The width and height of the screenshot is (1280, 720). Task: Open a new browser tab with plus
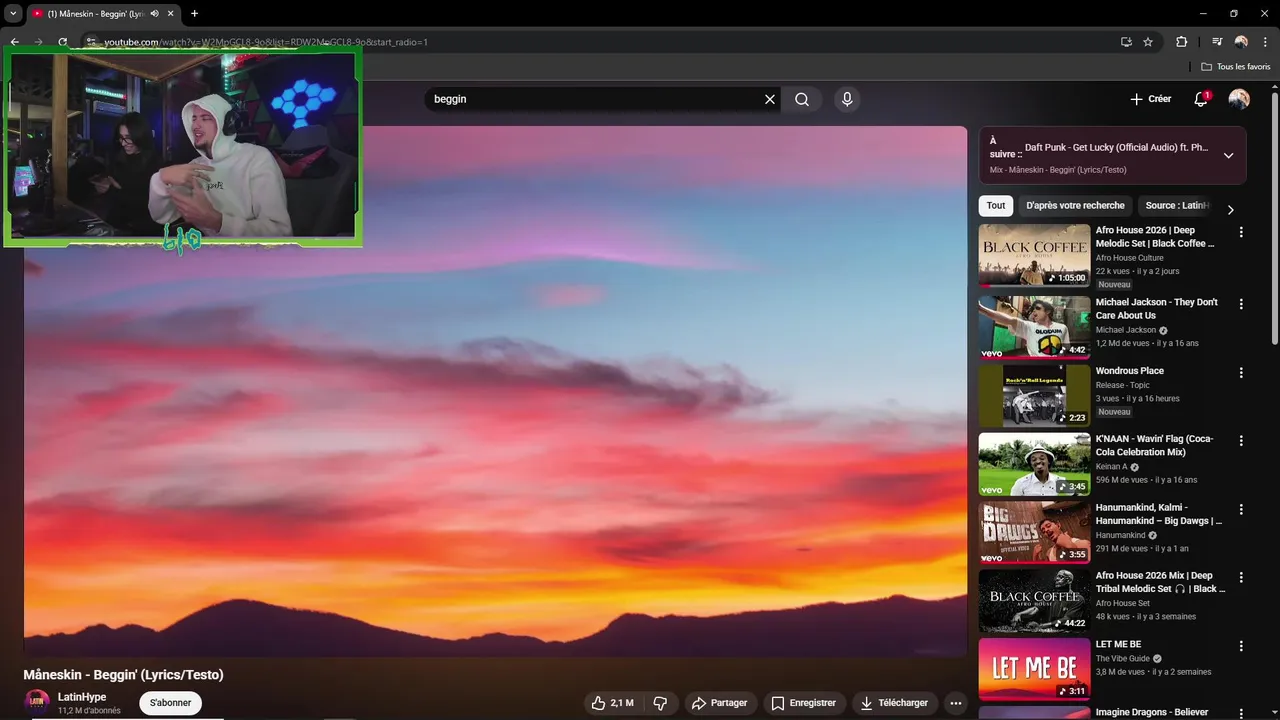tap(194, 14)
